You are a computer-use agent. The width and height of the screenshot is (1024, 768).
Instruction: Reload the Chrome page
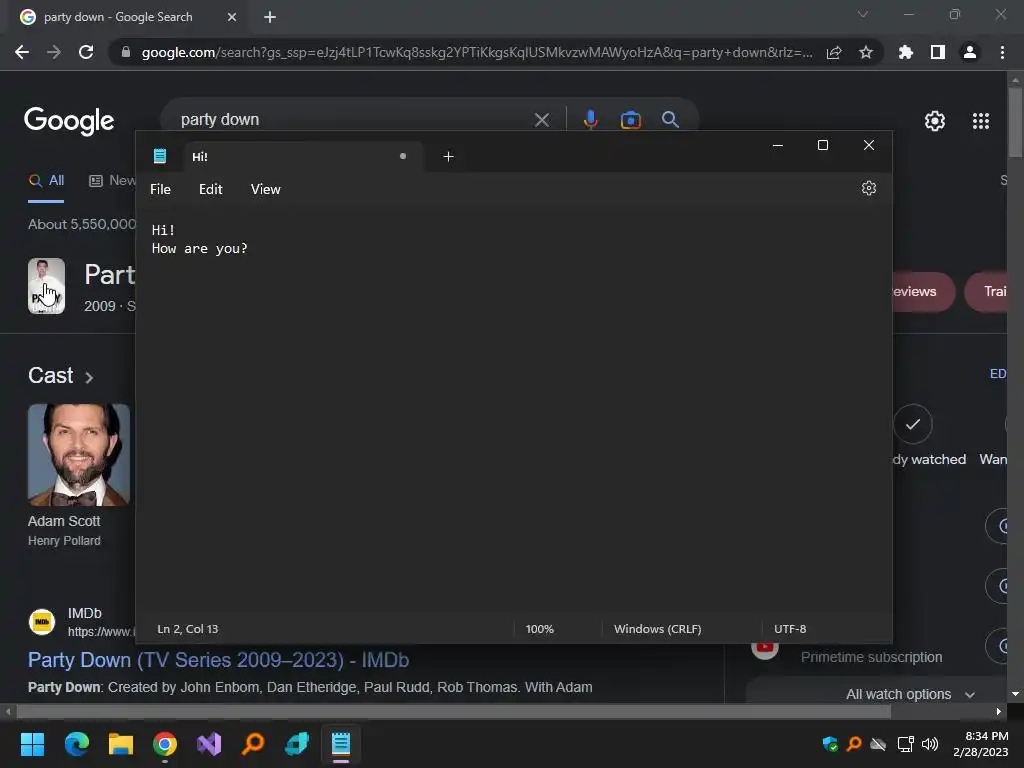pos(86,52)
